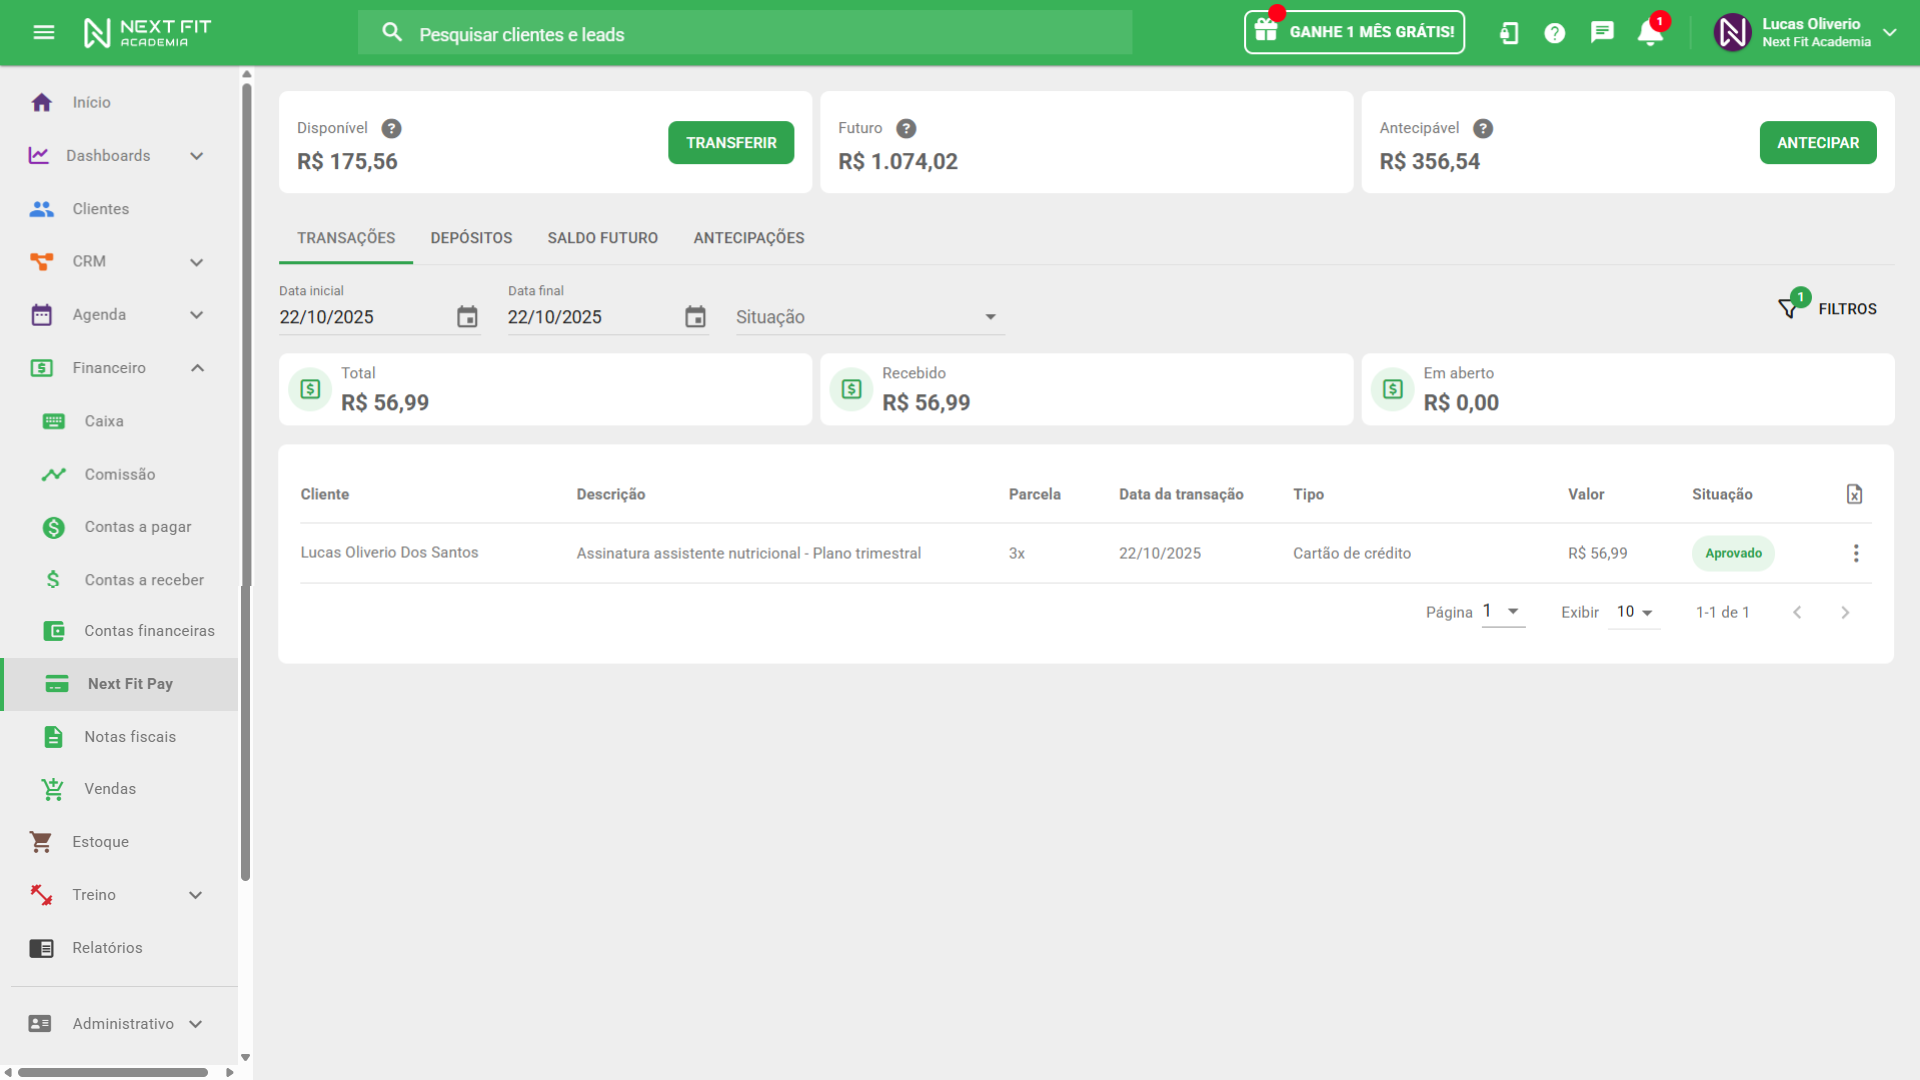The image size is (1920, 1080).
Task: Export table using the Excel file icon
Action: point(1854,494)
